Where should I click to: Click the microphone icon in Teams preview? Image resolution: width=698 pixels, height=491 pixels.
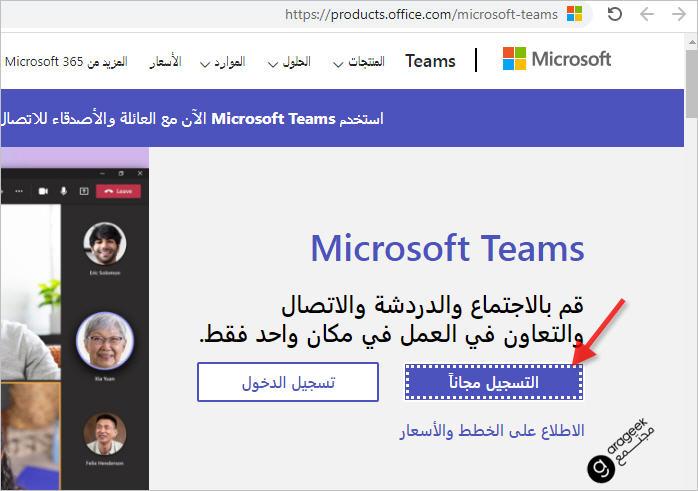coord(64,191)
